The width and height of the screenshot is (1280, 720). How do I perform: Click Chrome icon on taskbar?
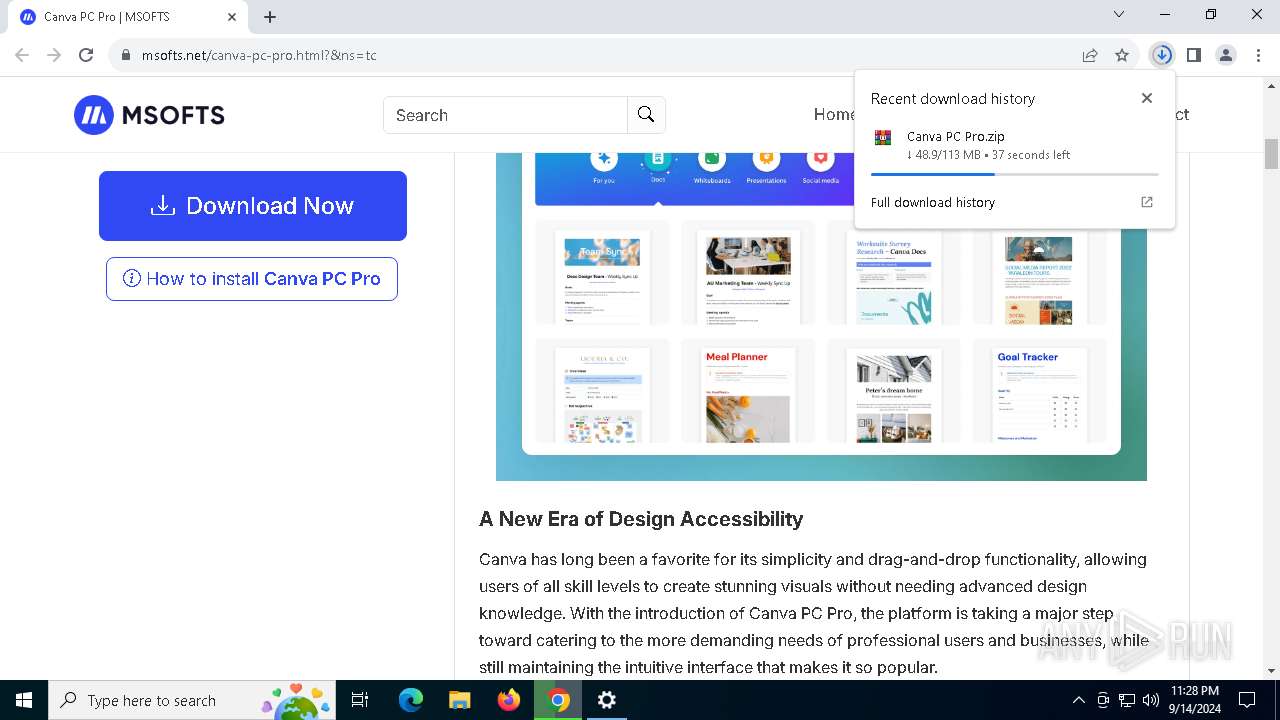tap(558, 700)
